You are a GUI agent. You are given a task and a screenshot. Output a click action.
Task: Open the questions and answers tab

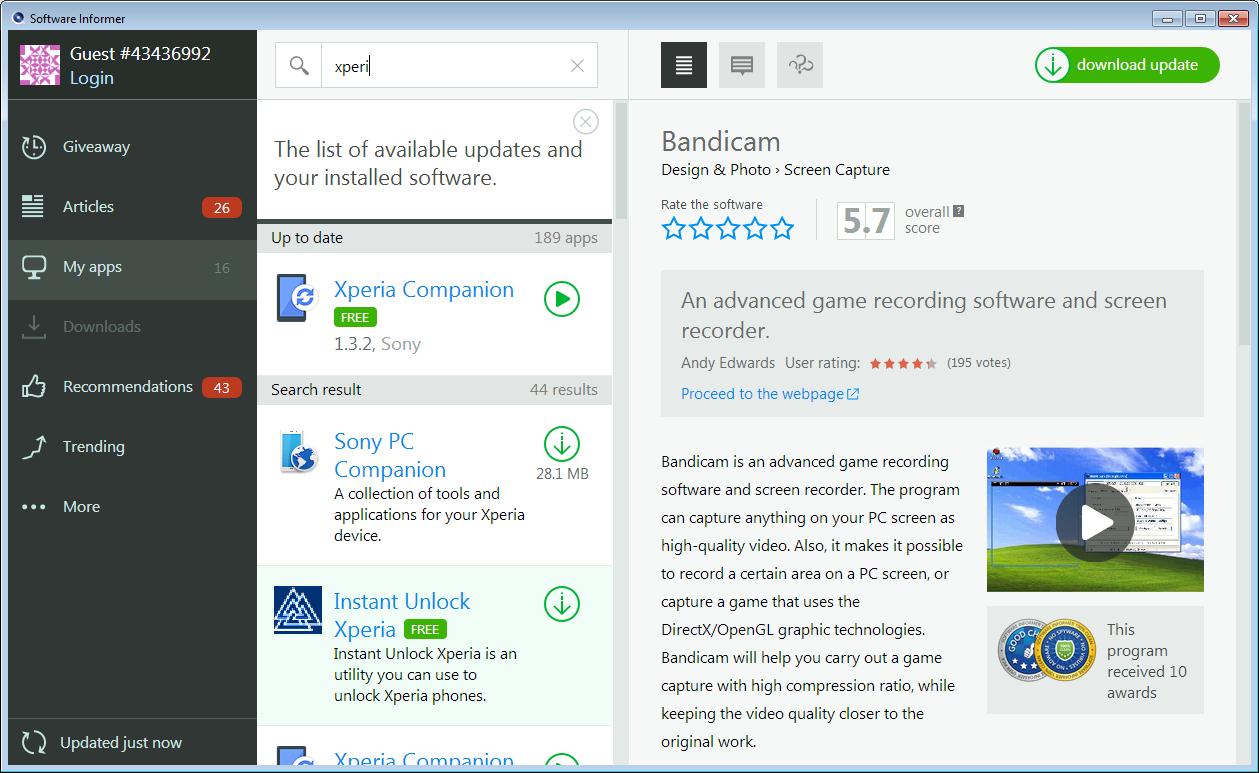[799, 64]
